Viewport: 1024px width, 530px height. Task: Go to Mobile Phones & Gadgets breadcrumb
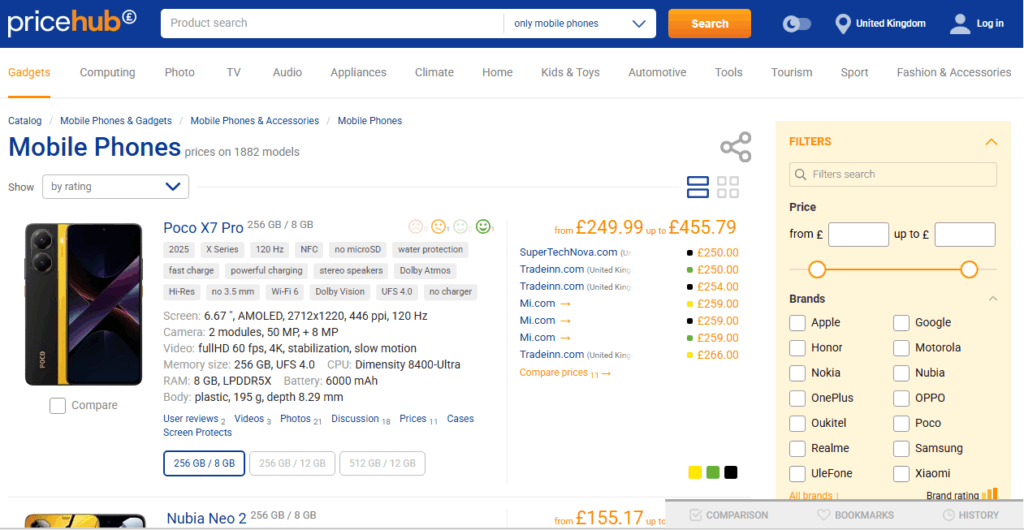click(116, 121)
